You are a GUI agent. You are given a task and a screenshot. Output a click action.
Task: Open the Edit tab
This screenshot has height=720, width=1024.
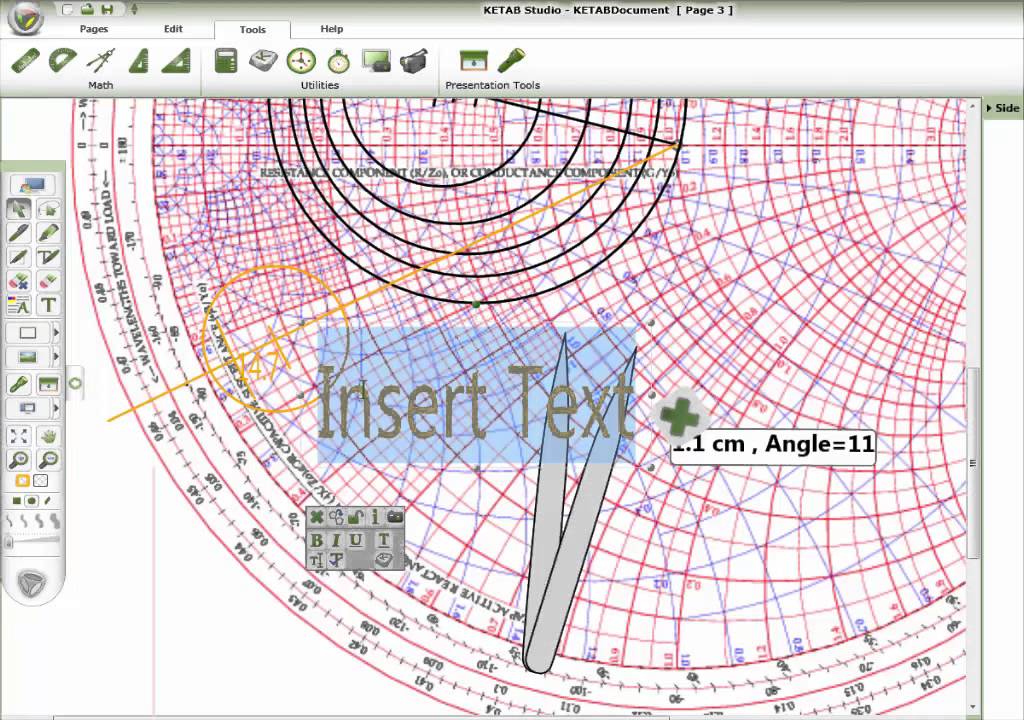(173, 29)
